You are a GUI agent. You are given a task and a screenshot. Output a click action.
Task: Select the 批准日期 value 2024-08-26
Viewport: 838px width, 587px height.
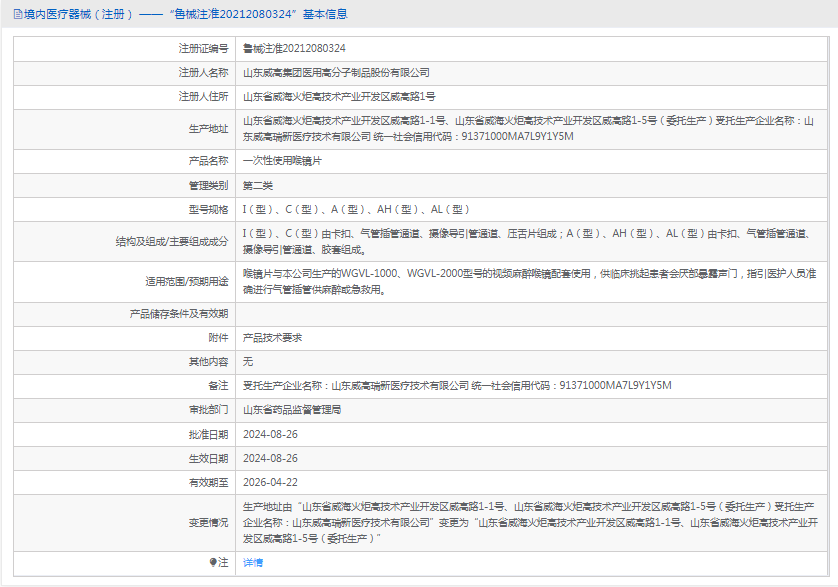[270, 435]
